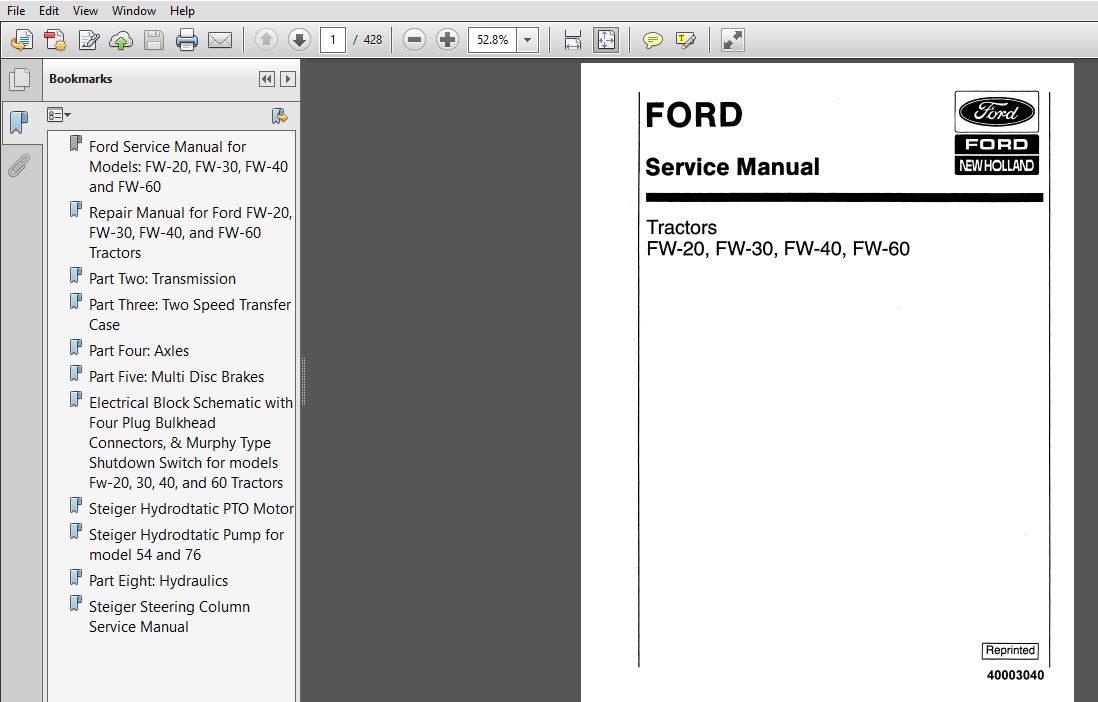Viewport: 1098px width, 702px height.
Task: Click the Open file icon
Action: [x=22, y=40]
